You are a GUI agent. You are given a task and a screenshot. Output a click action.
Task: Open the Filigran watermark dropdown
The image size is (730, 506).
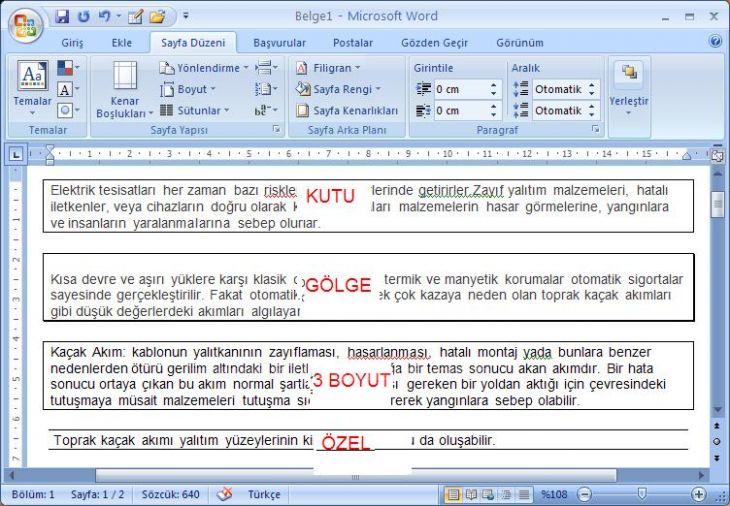(330, 68)
